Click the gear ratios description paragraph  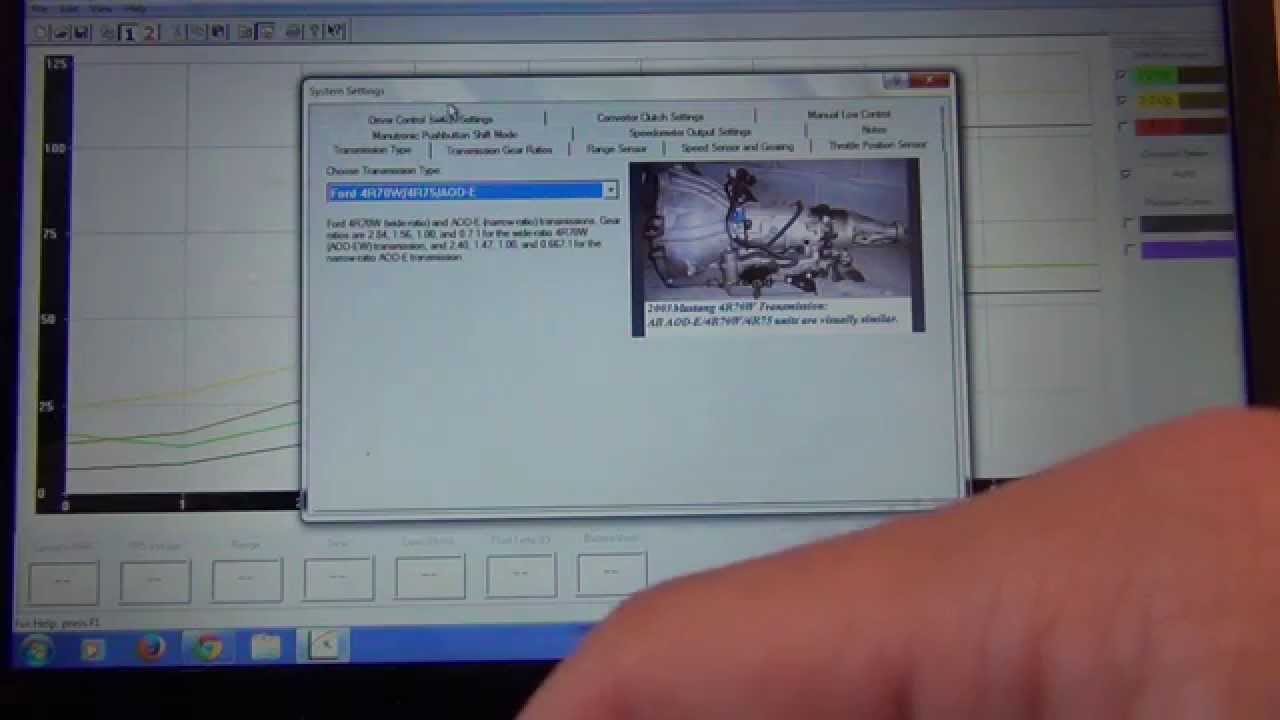tap(473, 239)
